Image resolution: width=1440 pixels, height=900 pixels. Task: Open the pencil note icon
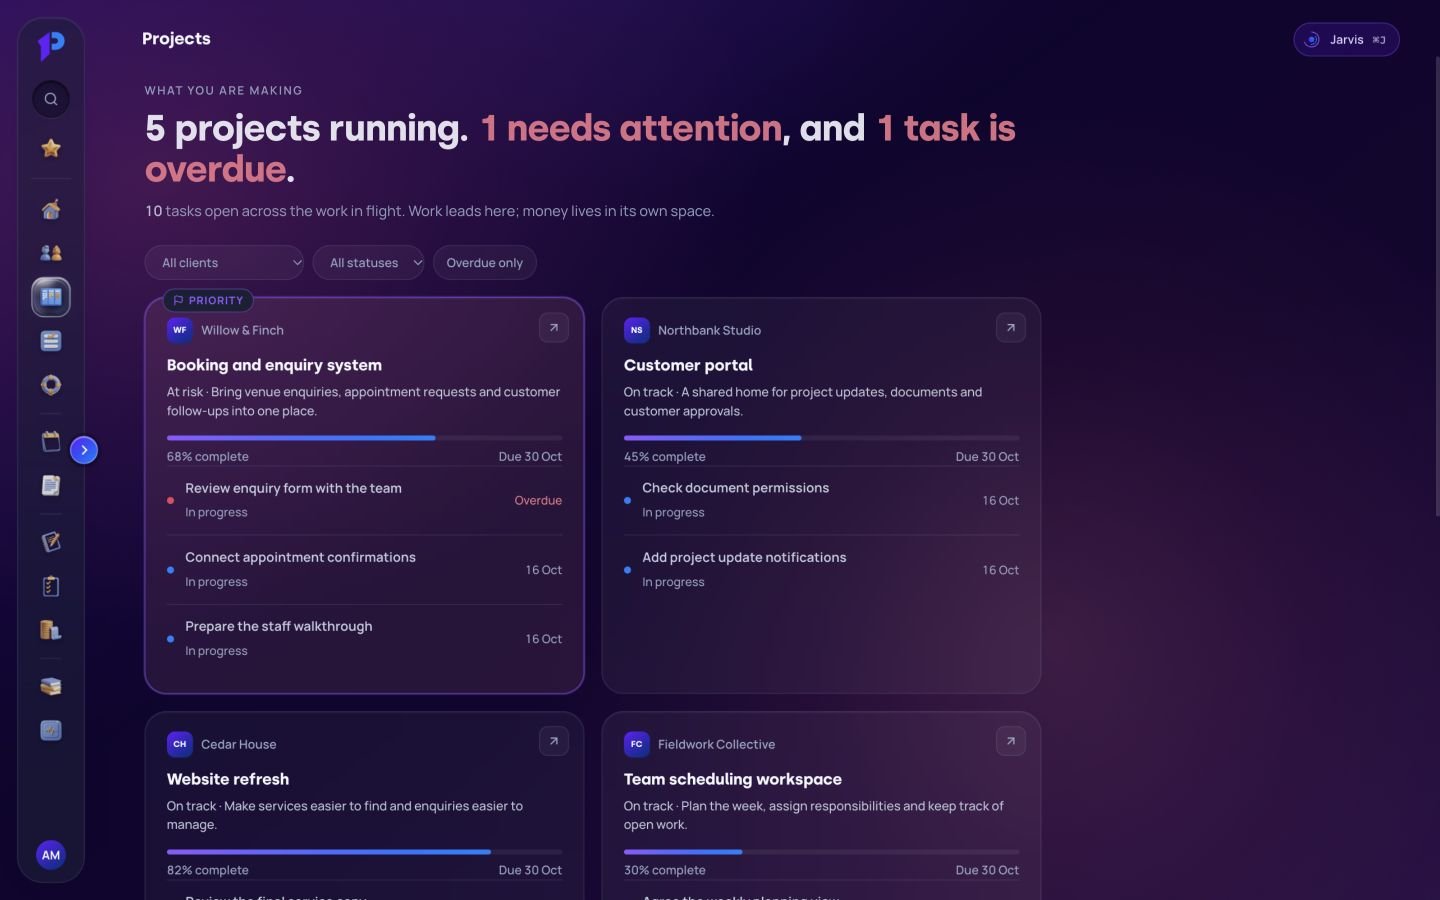(51, 541)
